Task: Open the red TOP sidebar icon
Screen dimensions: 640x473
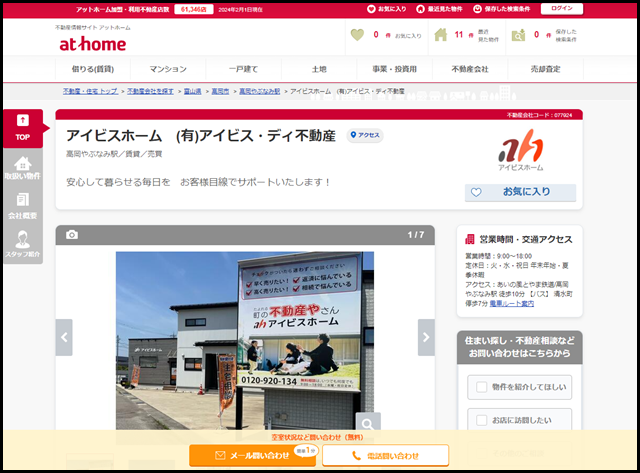Action: 23,128
